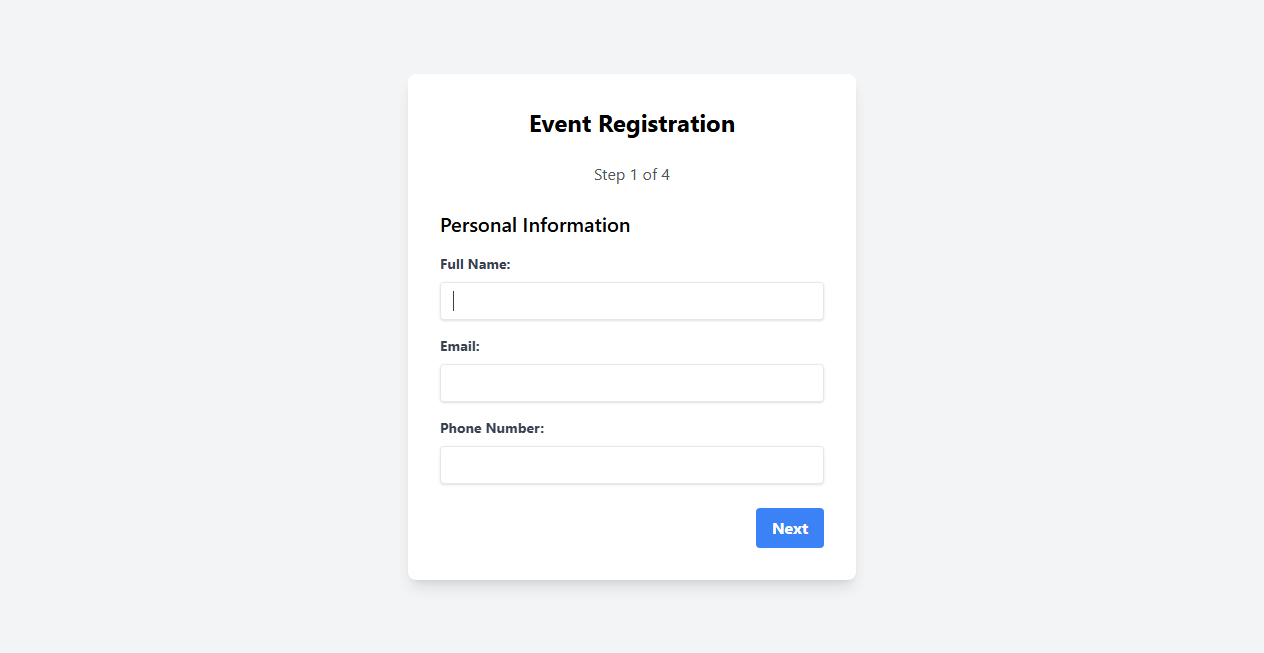Click the blue Next button
1264x653 pixels.
[x=790, y=528]
